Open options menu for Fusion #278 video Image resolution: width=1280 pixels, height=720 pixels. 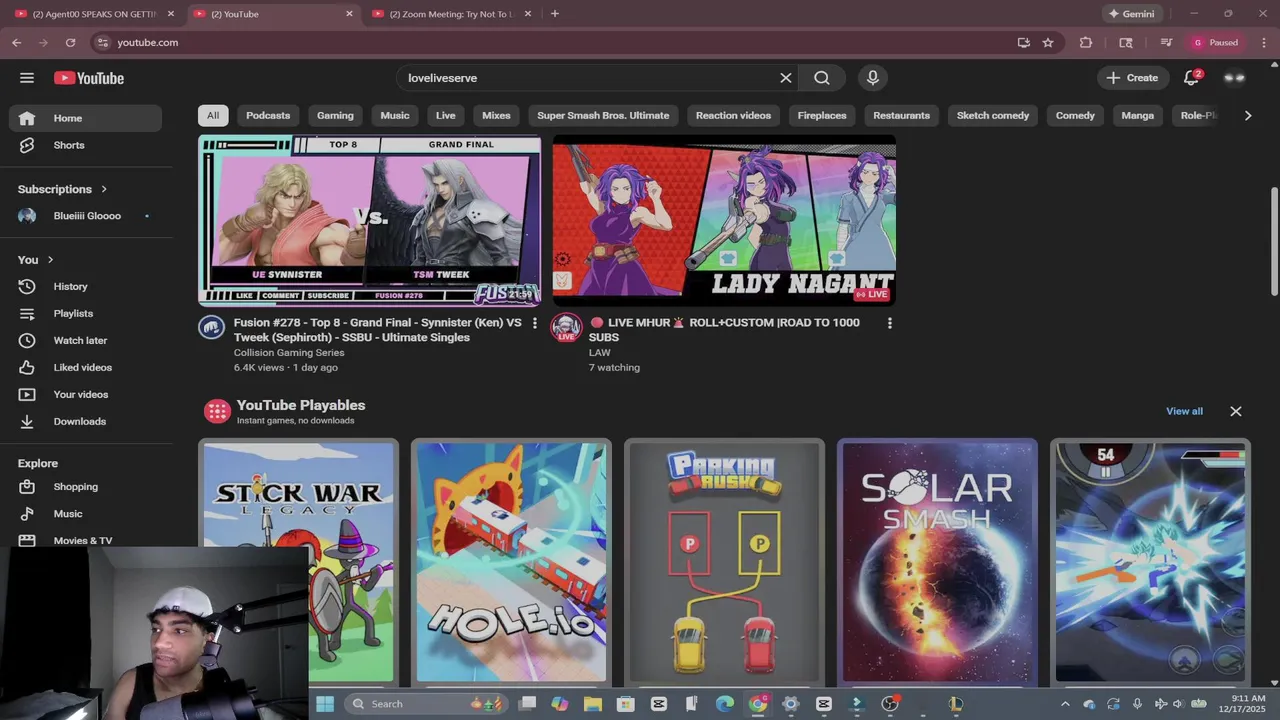click(x=534, y=323)
